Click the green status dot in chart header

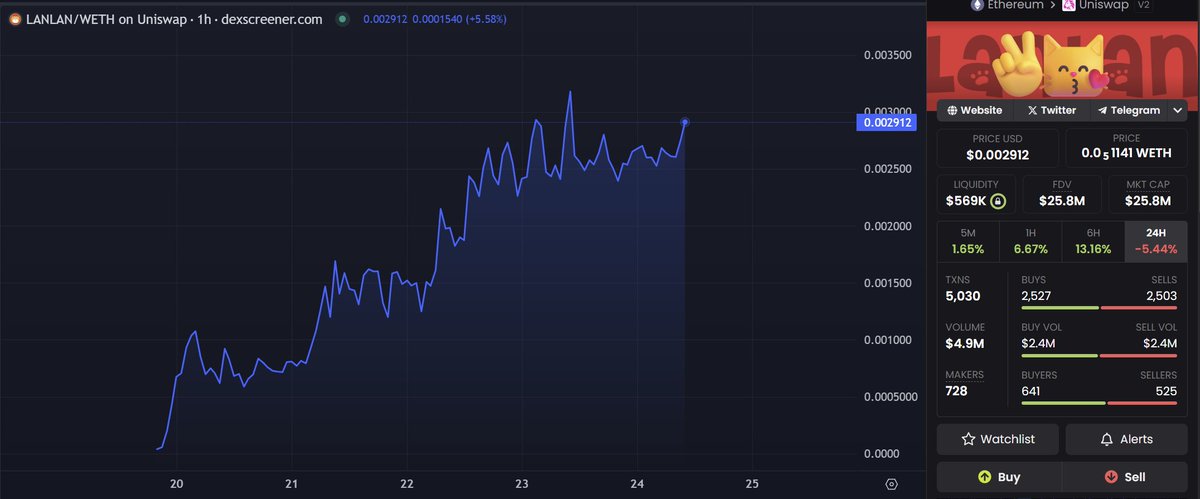pos(343,19)
